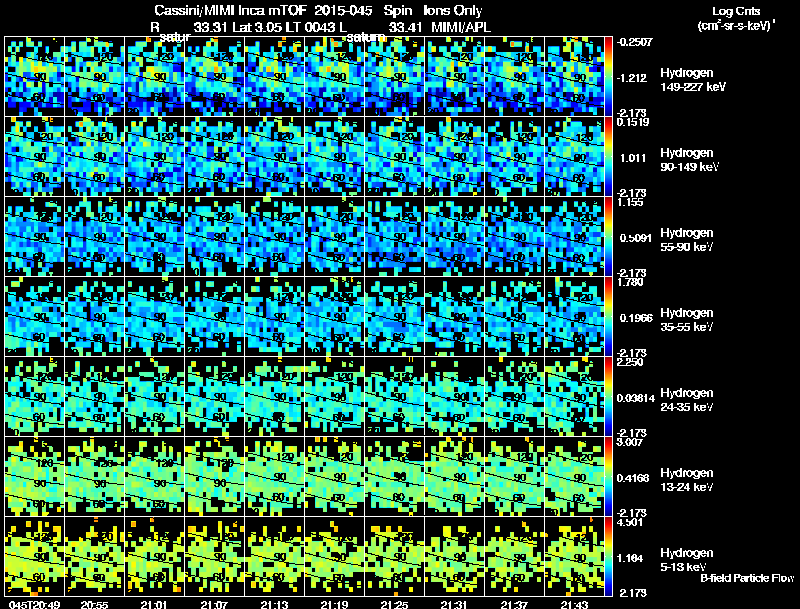
Task: Click the '0.03814' color scale value
Action: pyautogui.click(x=635, y=398)
